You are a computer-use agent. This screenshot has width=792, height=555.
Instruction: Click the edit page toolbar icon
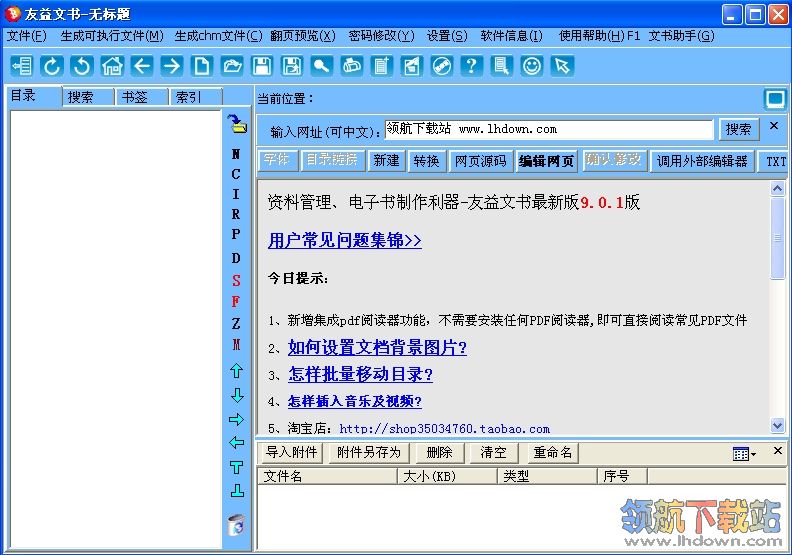click(412, 66)
